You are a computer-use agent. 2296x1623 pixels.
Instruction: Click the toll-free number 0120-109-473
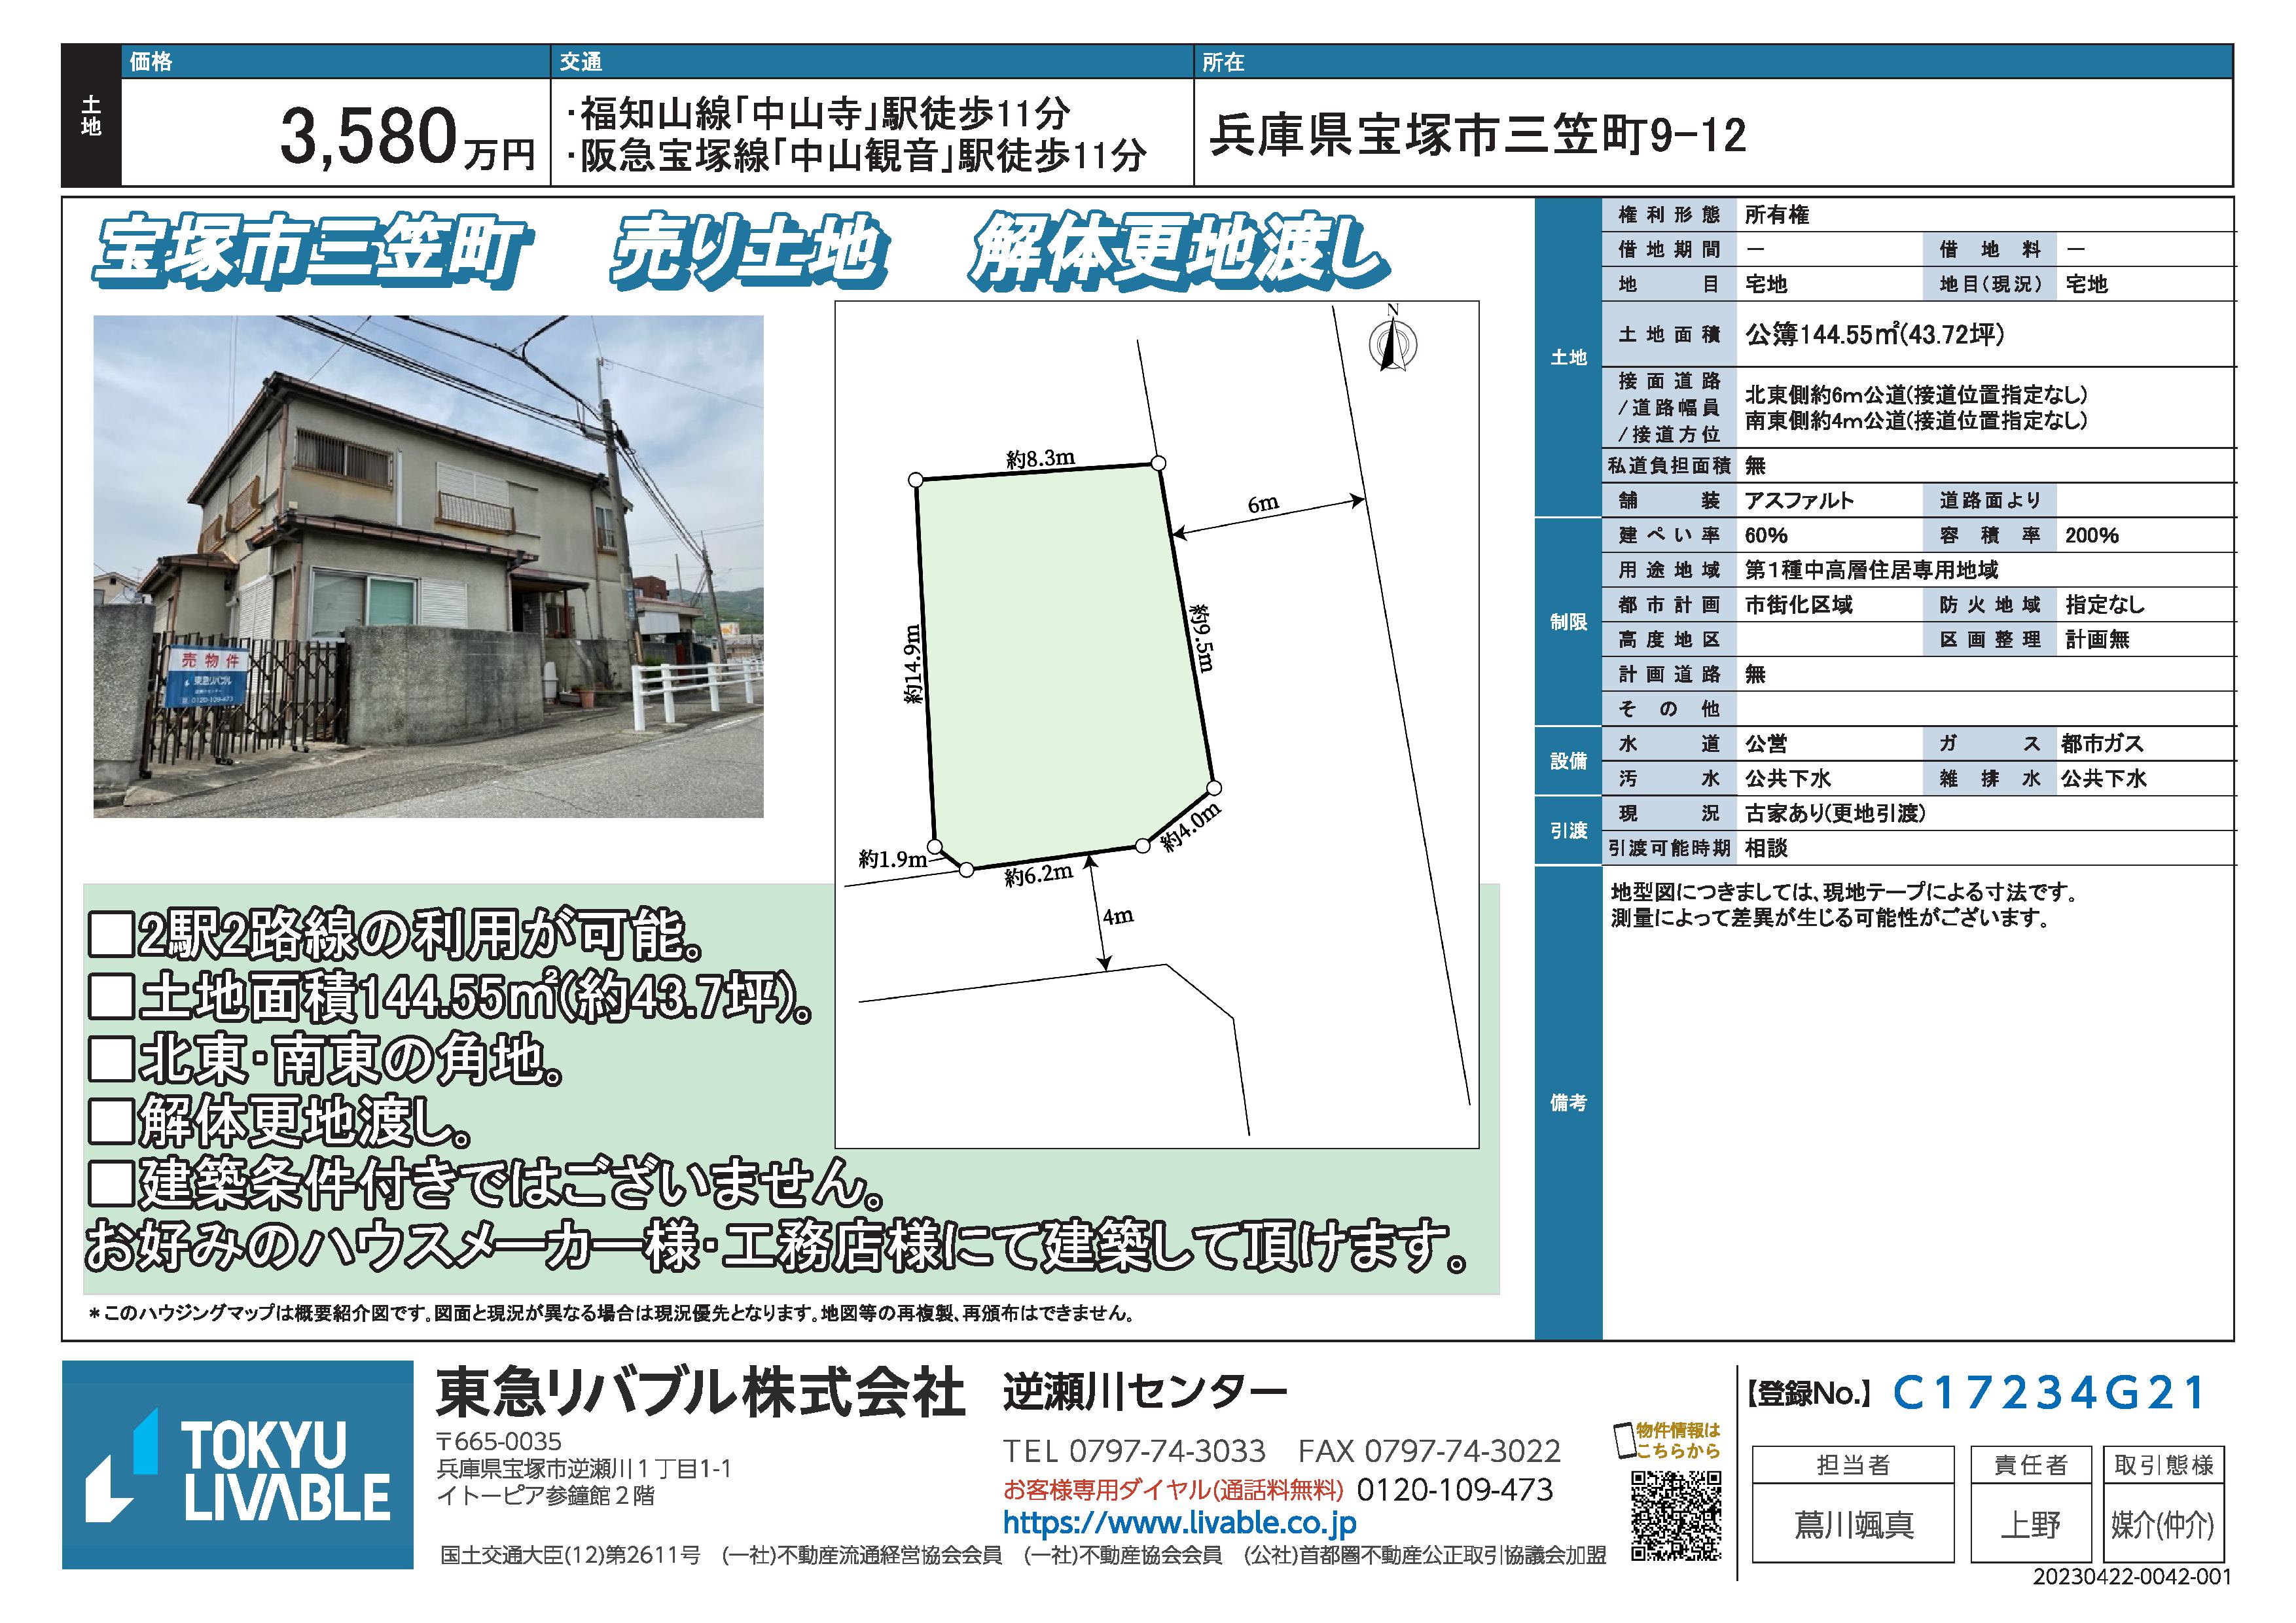pos(1454,1490)
